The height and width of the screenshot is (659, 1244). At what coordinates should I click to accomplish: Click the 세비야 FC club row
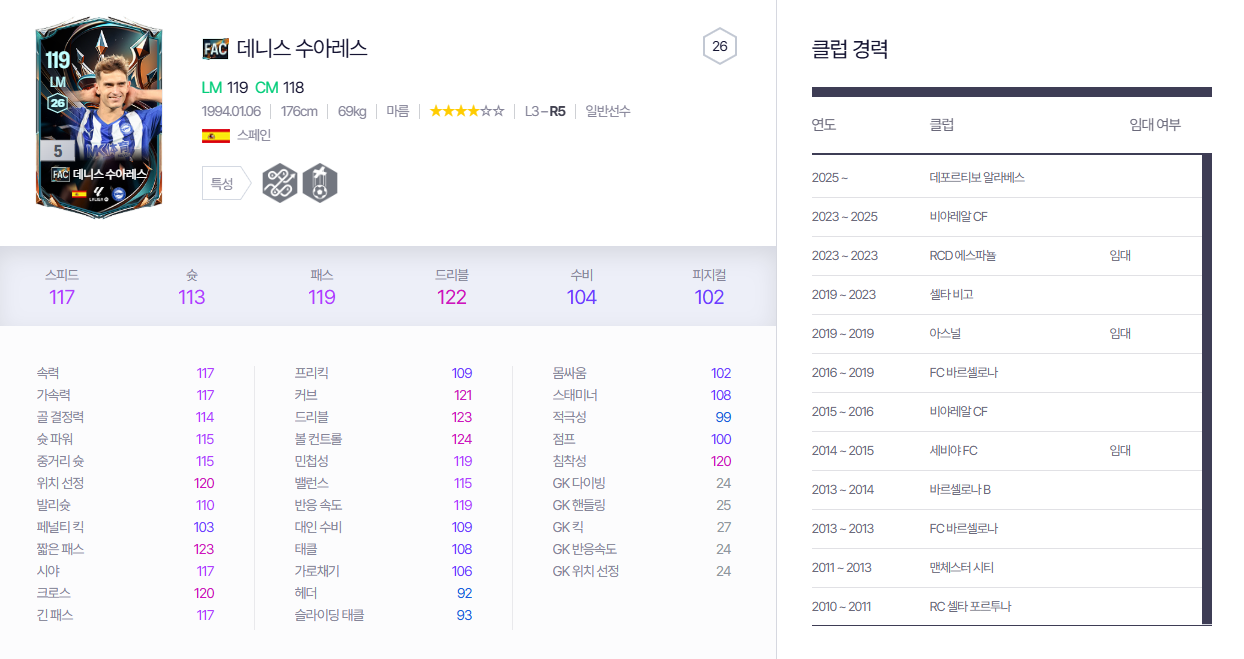coord(1007,450)
